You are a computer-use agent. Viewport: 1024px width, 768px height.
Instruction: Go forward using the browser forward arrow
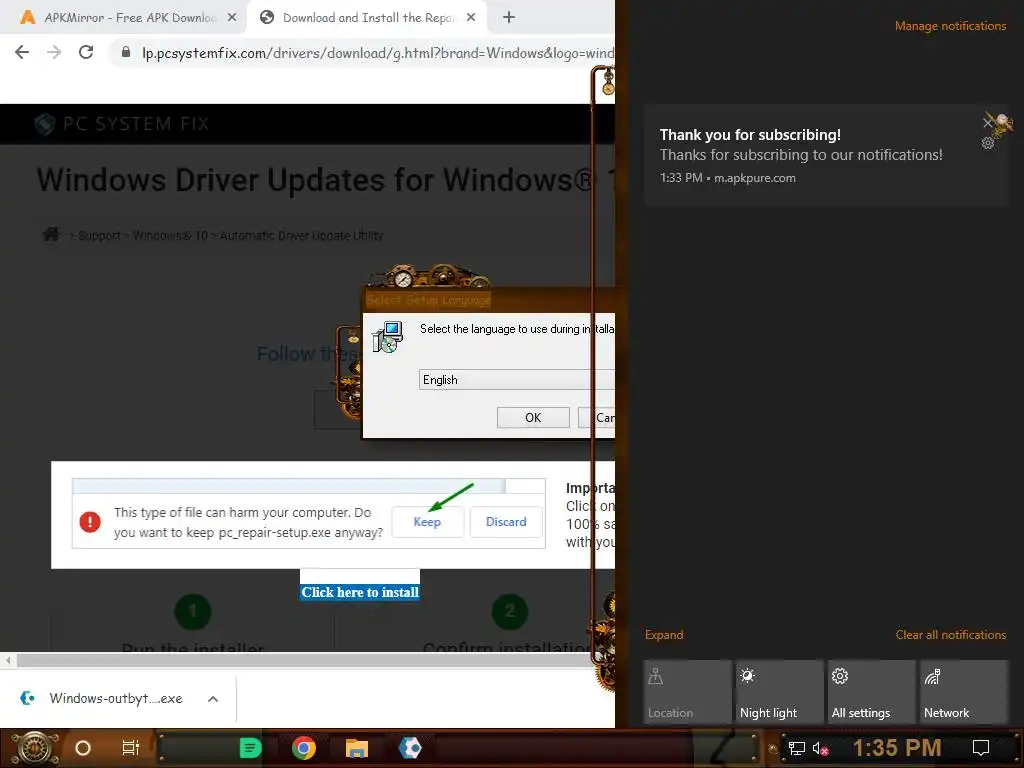pos(54,52)
